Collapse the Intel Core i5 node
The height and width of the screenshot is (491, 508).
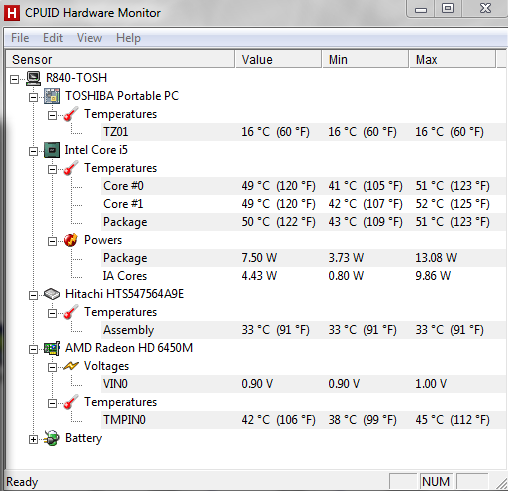pos(33,151)
